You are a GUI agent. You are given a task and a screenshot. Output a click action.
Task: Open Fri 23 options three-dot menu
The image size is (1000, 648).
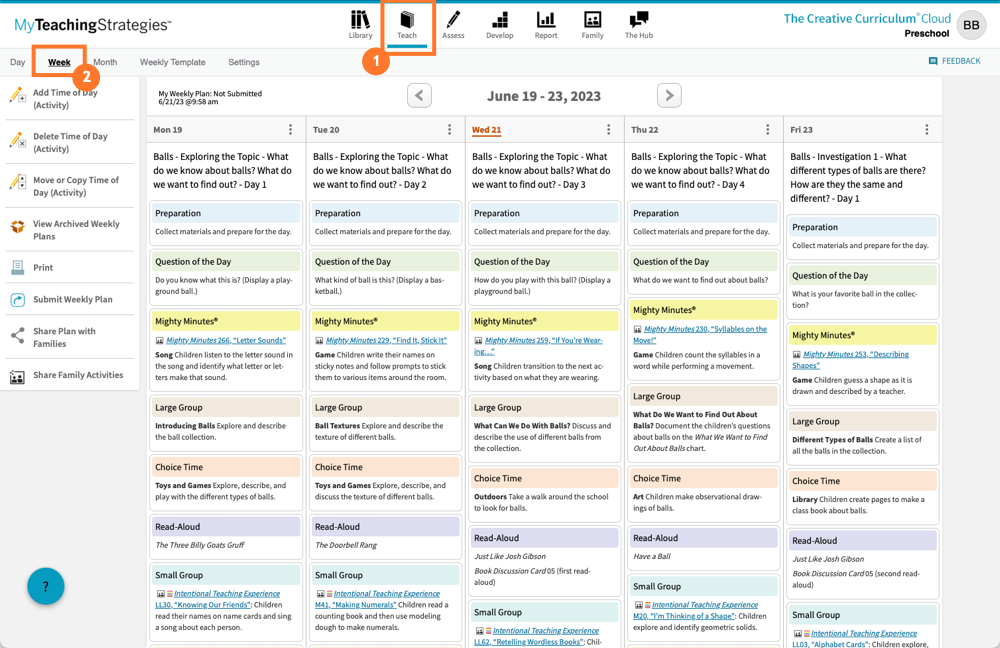coord(926,130)
